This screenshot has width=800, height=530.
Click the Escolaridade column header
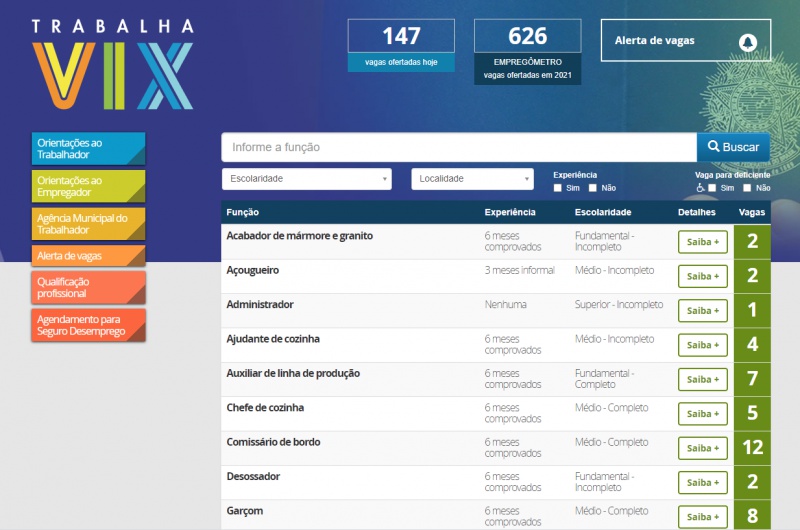pos(603,212)
